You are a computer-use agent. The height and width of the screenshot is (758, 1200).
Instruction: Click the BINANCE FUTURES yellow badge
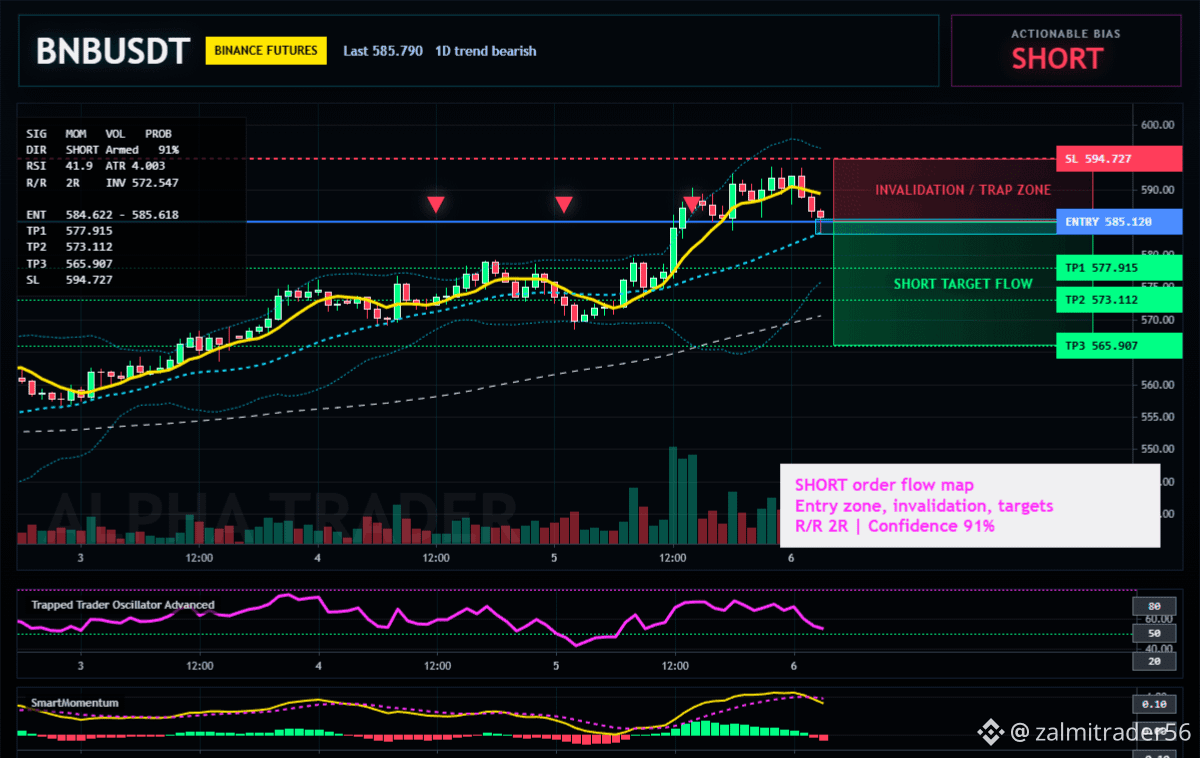(x=266, y=50)
